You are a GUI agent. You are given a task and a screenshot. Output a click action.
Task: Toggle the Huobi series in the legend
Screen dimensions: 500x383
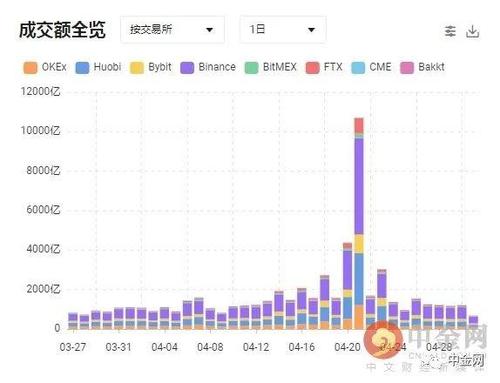[x=98, y=67]
